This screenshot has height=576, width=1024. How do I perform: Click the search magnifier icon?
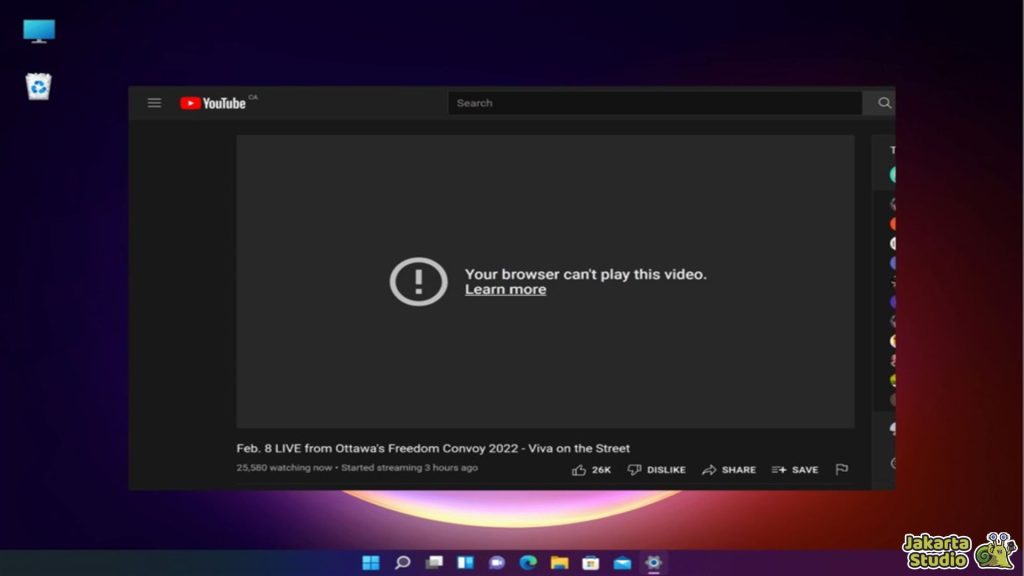[883, 102]
